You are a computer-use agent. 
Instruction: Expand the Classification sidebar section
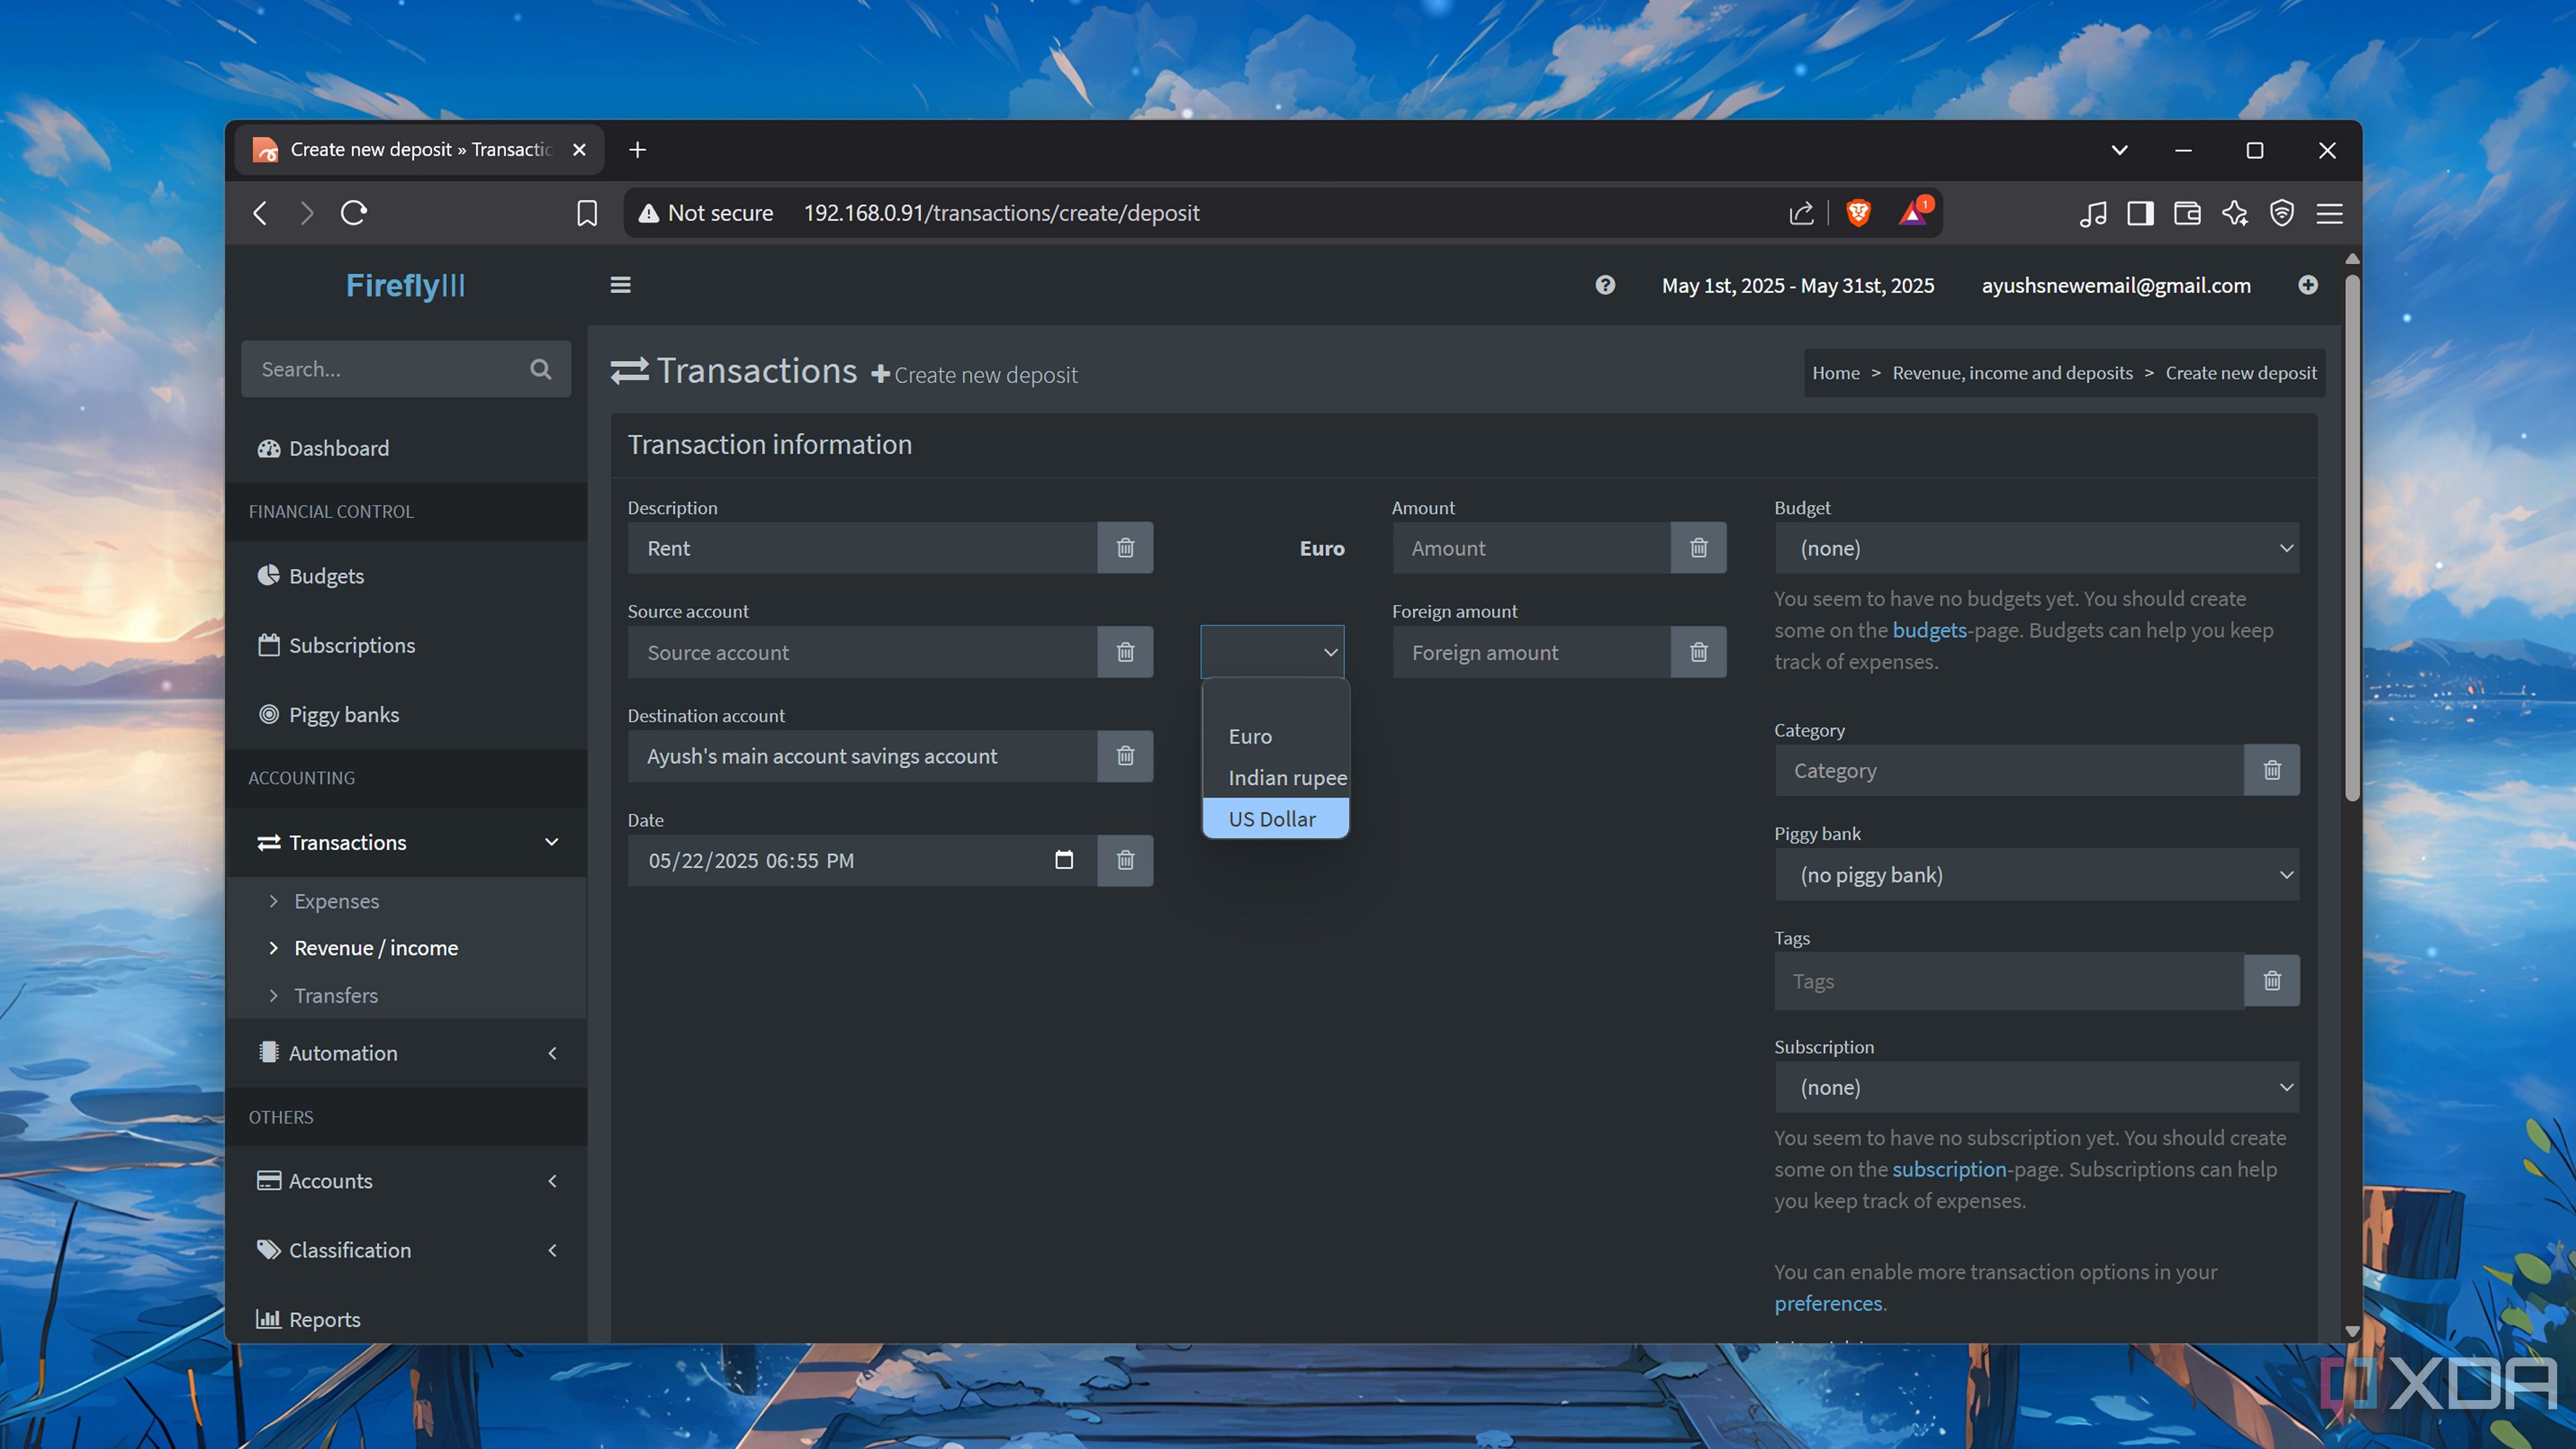pyautogui.click(x=552, y=1250)
